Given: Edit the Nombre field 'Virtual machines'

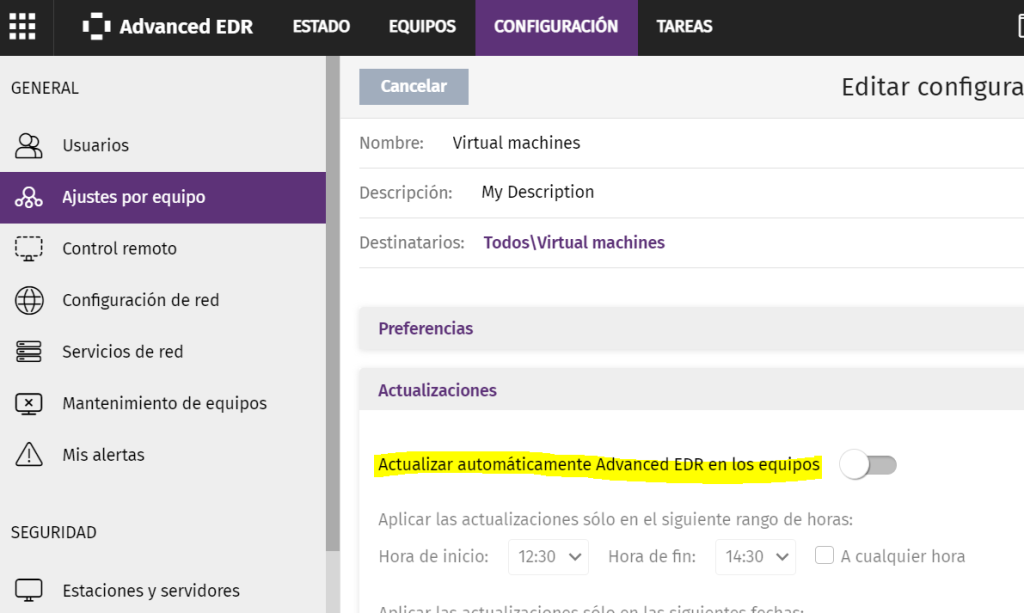Looking at the screenshot, I should (x=516, y=143).
